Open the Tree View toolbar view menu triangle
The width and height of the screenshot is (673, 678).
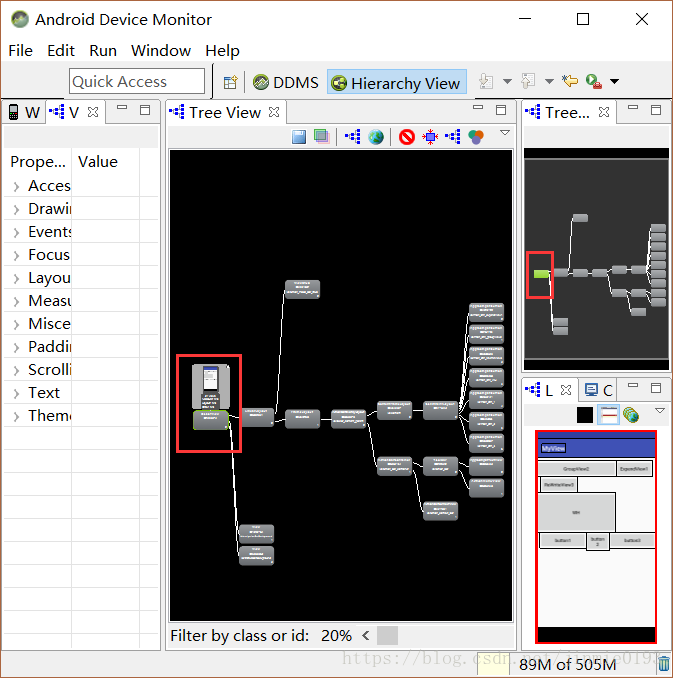tap(505, 133)
